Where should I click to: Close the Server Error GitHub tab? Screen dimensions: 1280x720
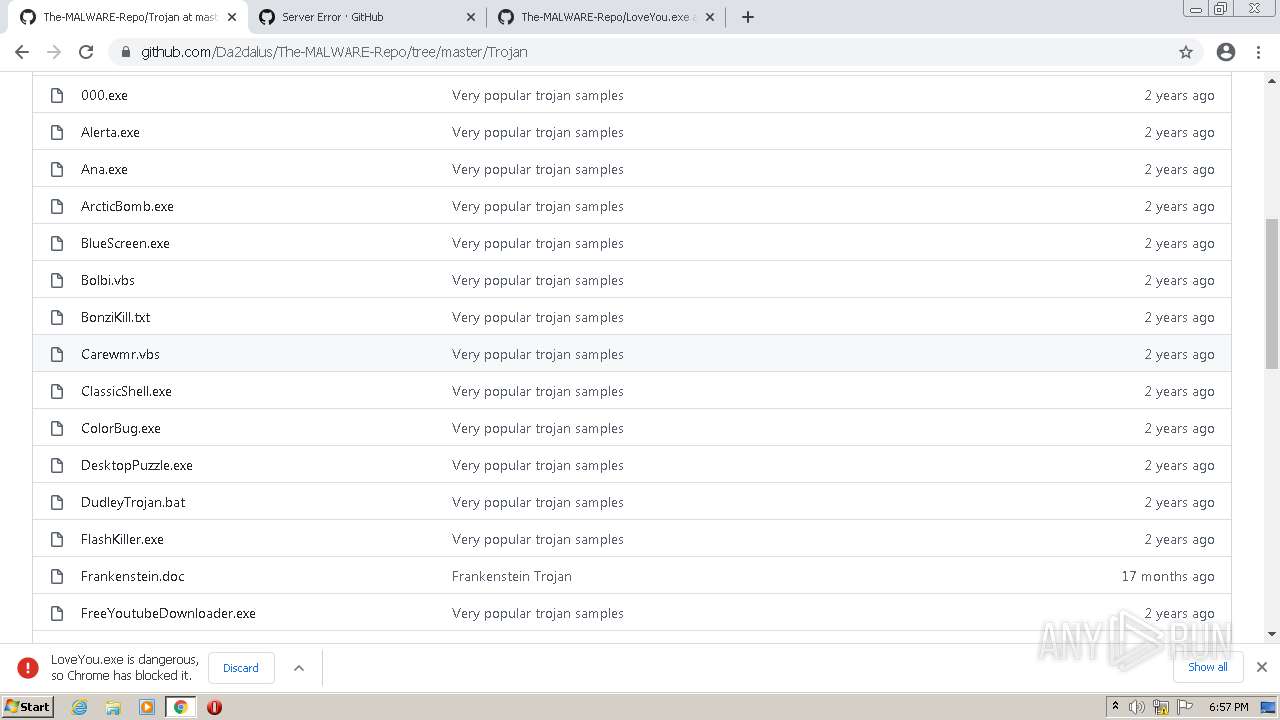coord(470,17)
